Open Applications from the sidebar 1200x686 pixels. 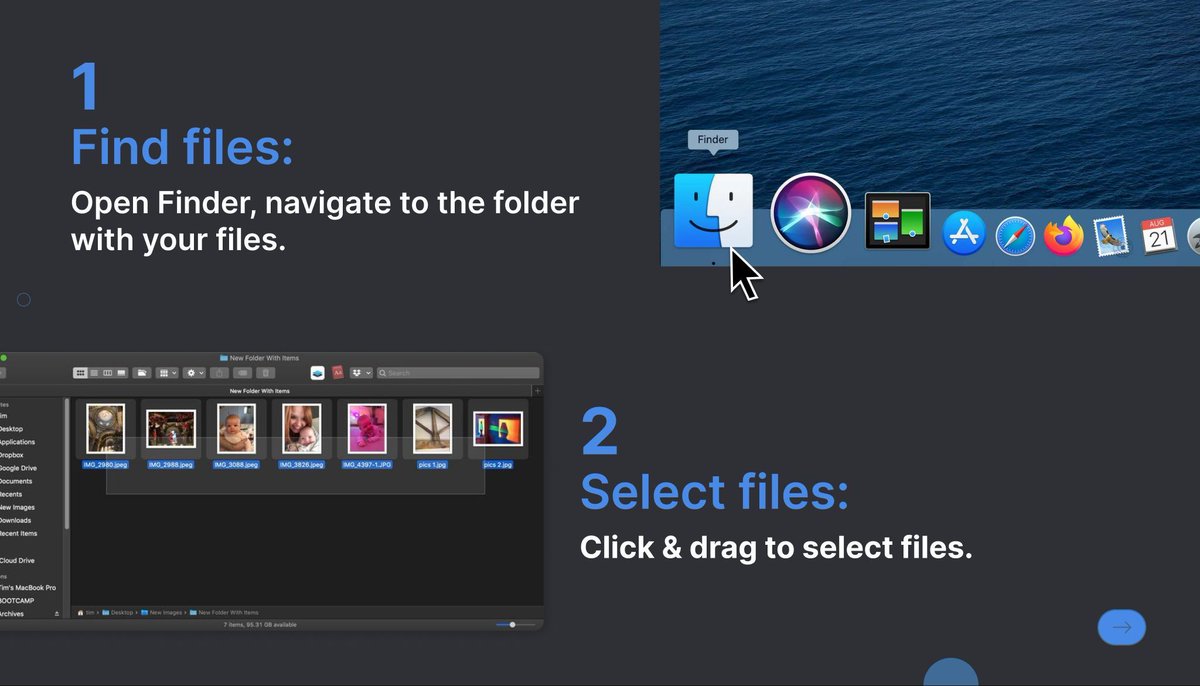[x=27, y=442]
